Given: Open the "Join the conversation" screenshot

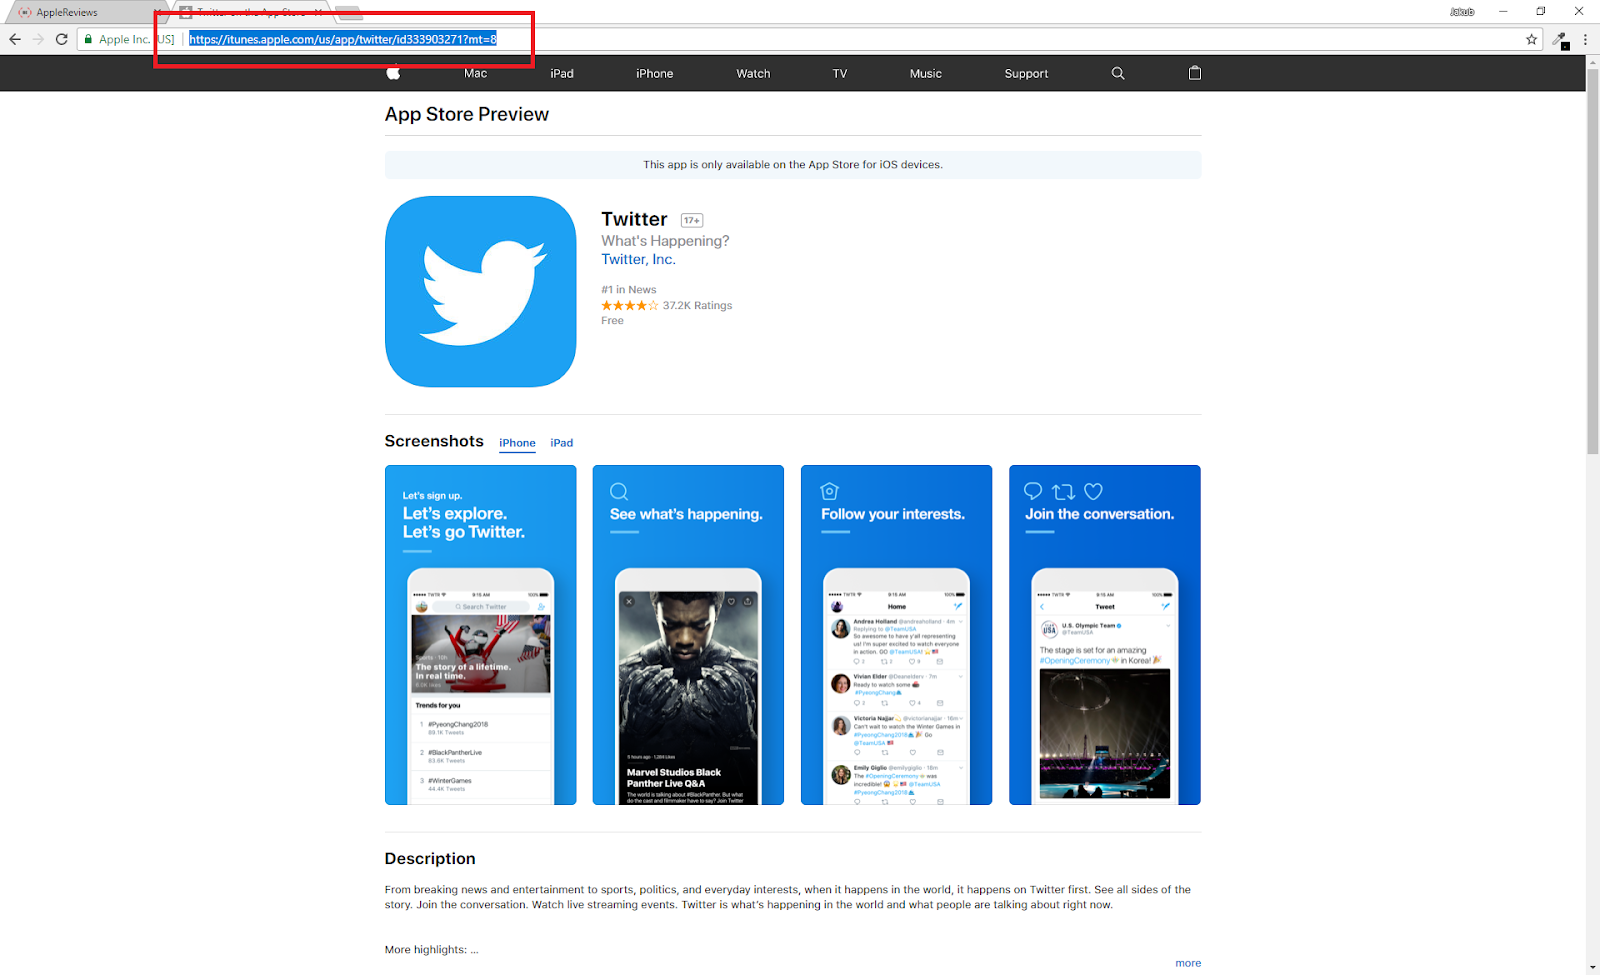Looking at the screenshot, I should coord(1105,635).
